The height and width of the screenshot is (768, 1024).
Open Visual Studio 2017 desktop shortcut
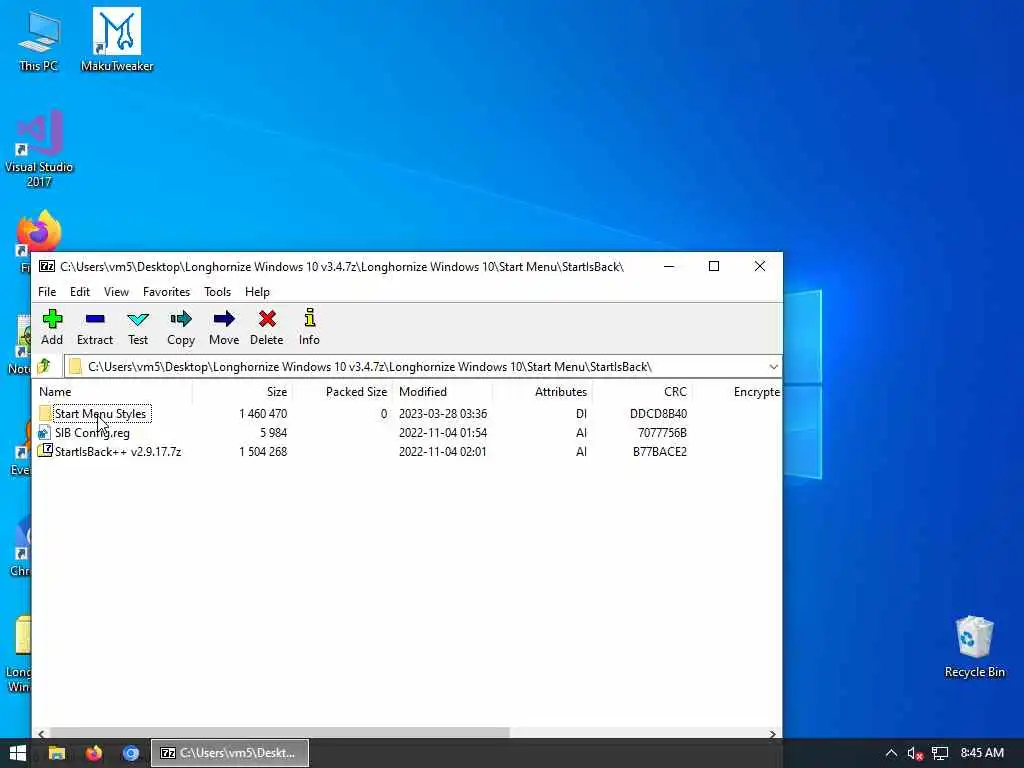click(x=39, y=149)
